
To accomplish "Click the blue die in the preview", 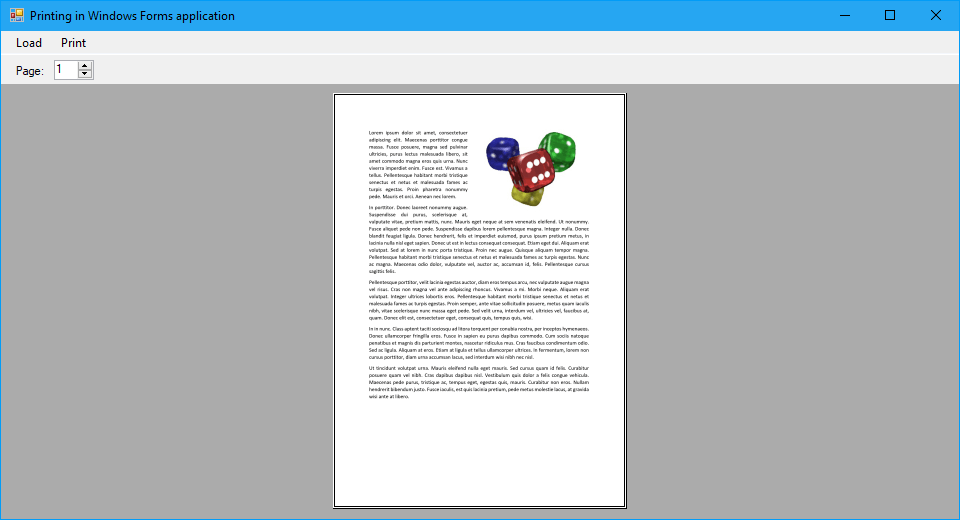I will click(500, 153).
